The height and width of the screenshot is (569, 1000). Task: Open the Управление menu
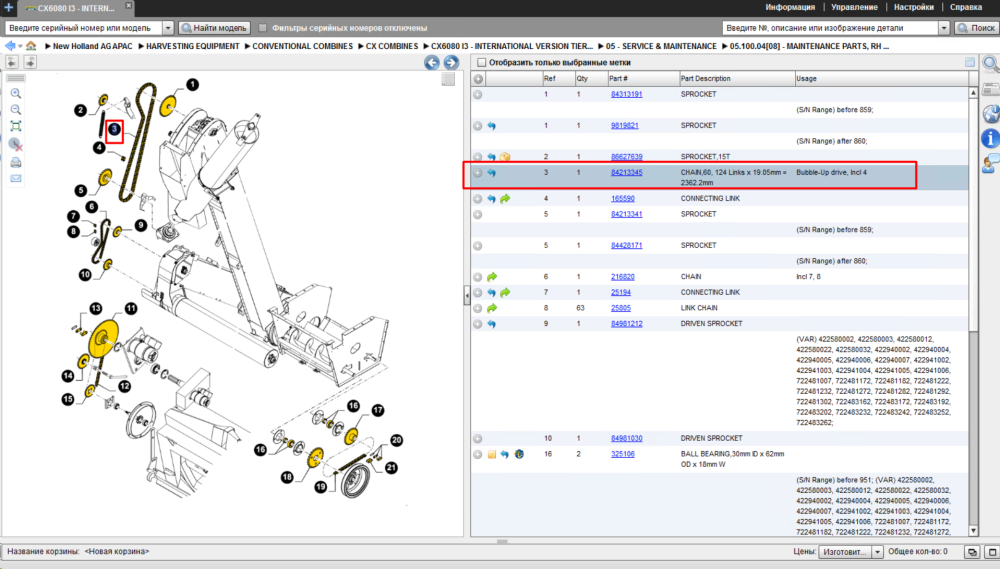coord(854,7)
